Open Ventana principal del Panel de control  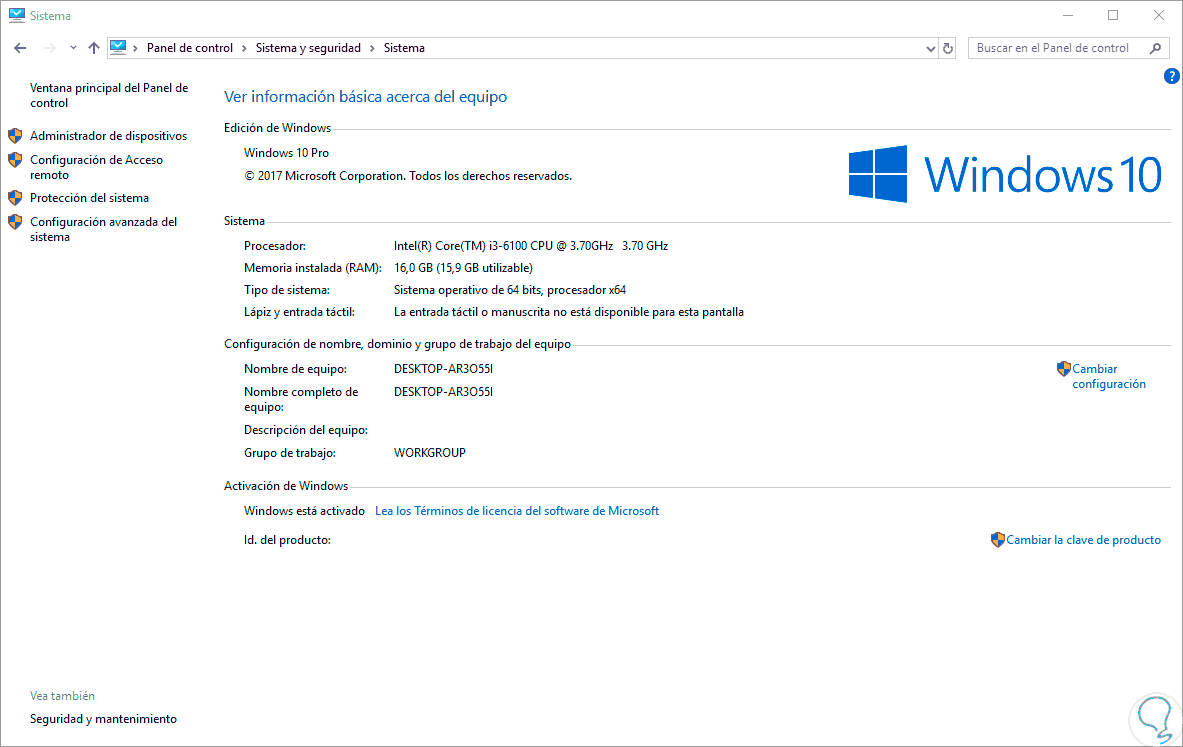pyautogui.click(x=109, y=95)
